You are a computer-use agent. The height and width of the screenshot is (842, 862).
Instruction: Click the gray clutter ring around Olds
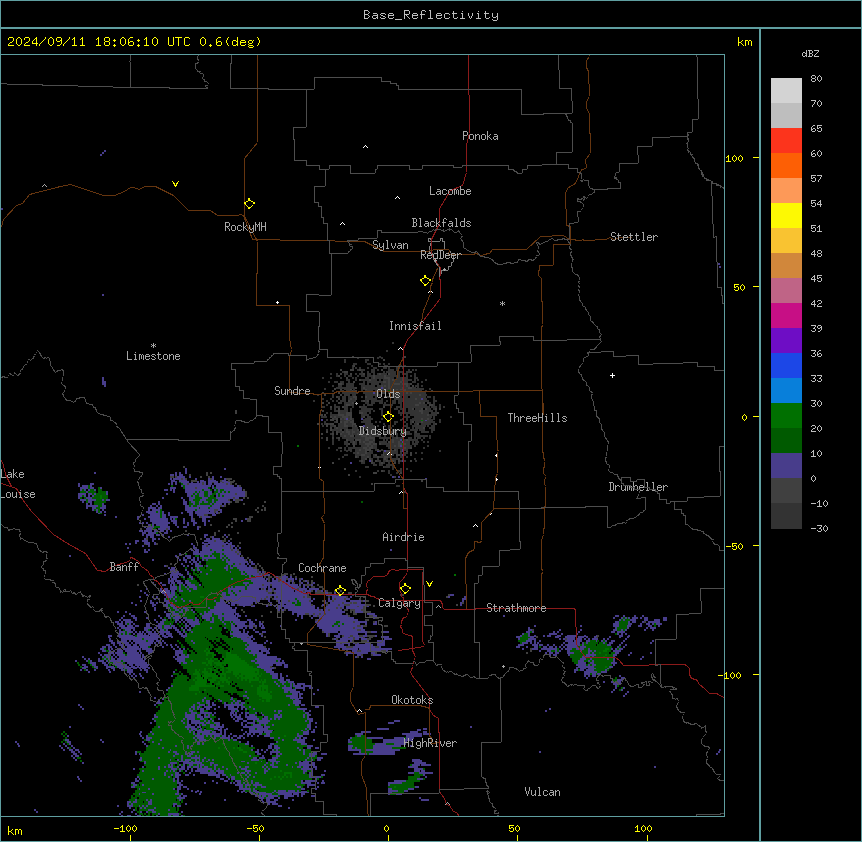coord(380,415)
